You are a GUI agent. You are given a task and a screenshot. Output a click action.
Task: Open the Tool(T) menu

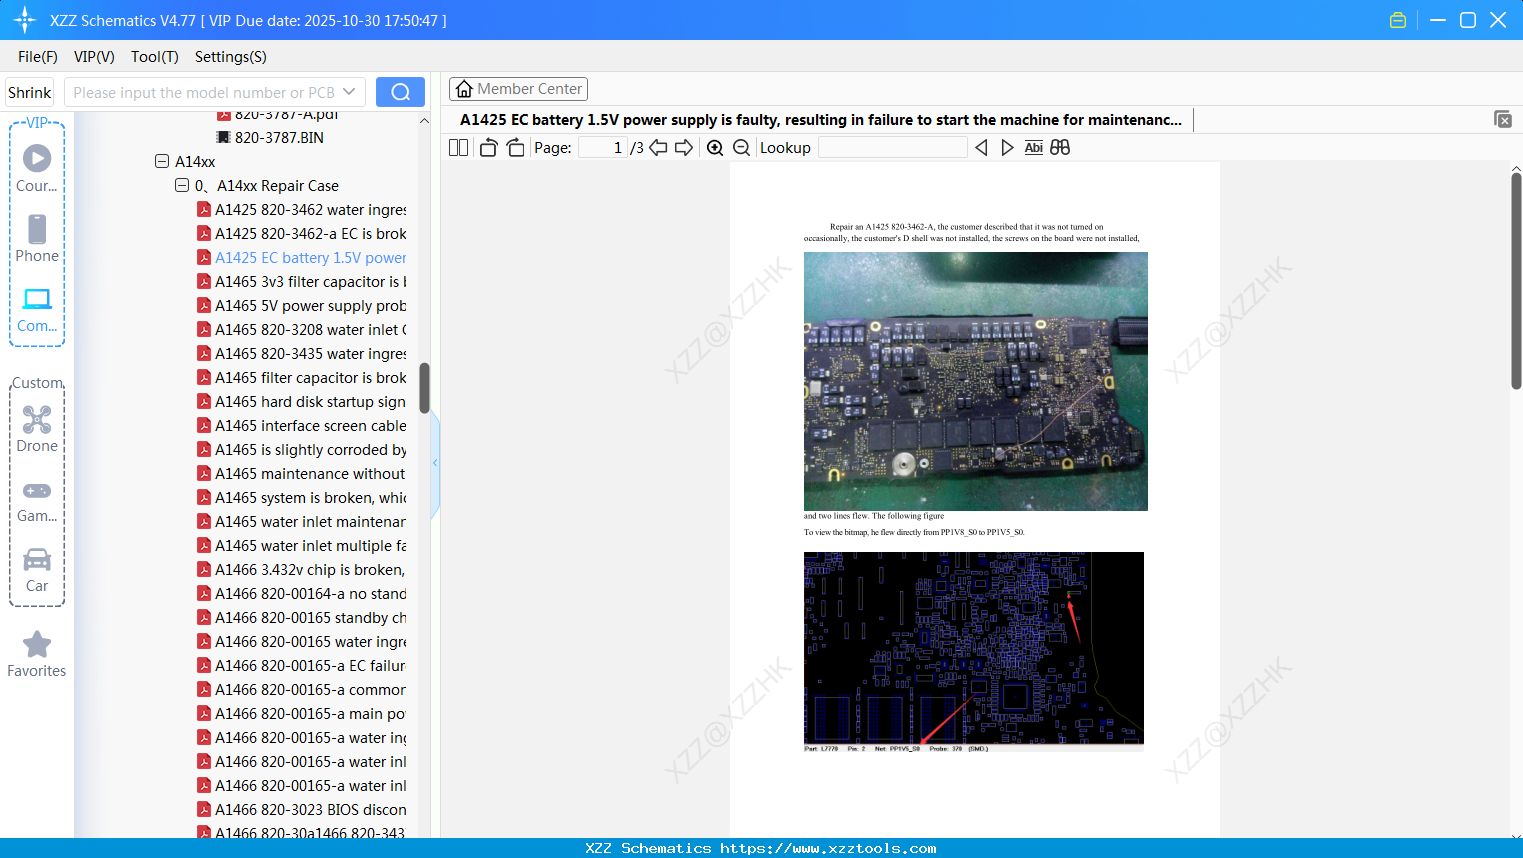point(155,57)
